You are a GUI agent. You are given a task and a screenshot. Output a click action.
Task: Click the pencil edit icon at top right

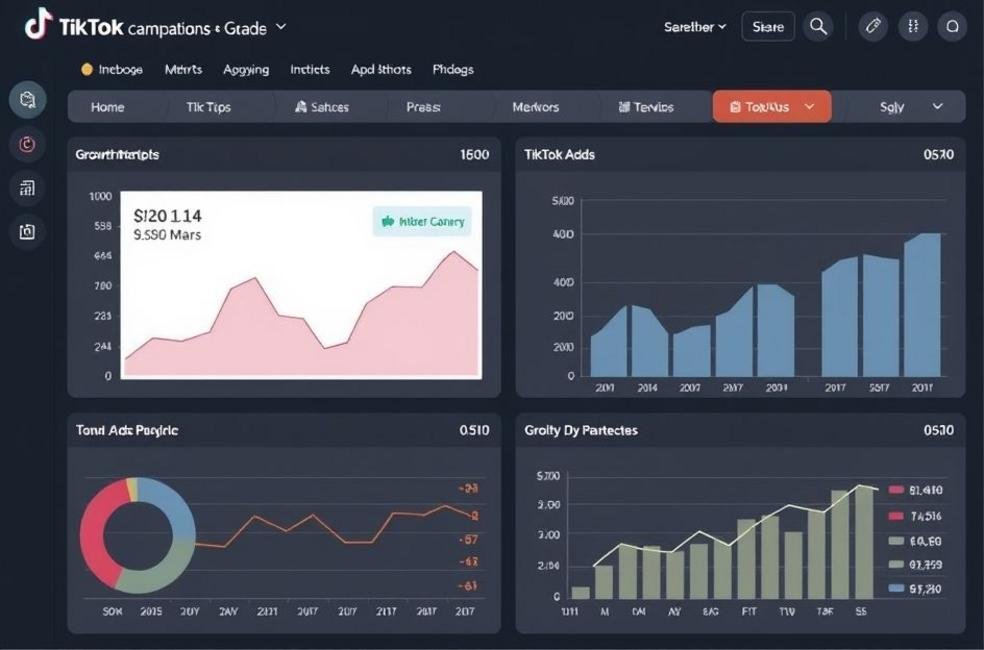[872, 26]
